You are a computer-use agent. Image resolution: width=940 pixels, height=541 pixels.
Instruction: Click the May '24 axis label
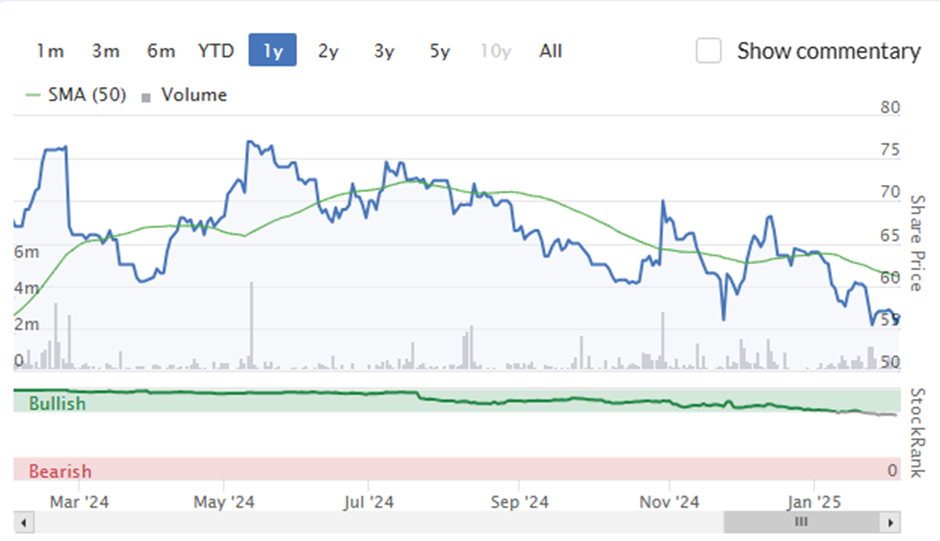(x=224, y=502)
